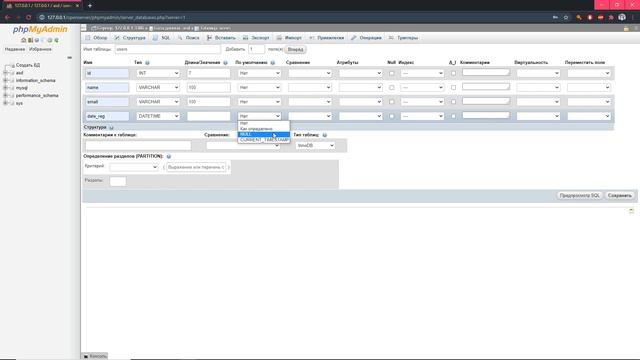
Task: Open the help icon beside По умолчанию header
Action: [x=273, y=62]
